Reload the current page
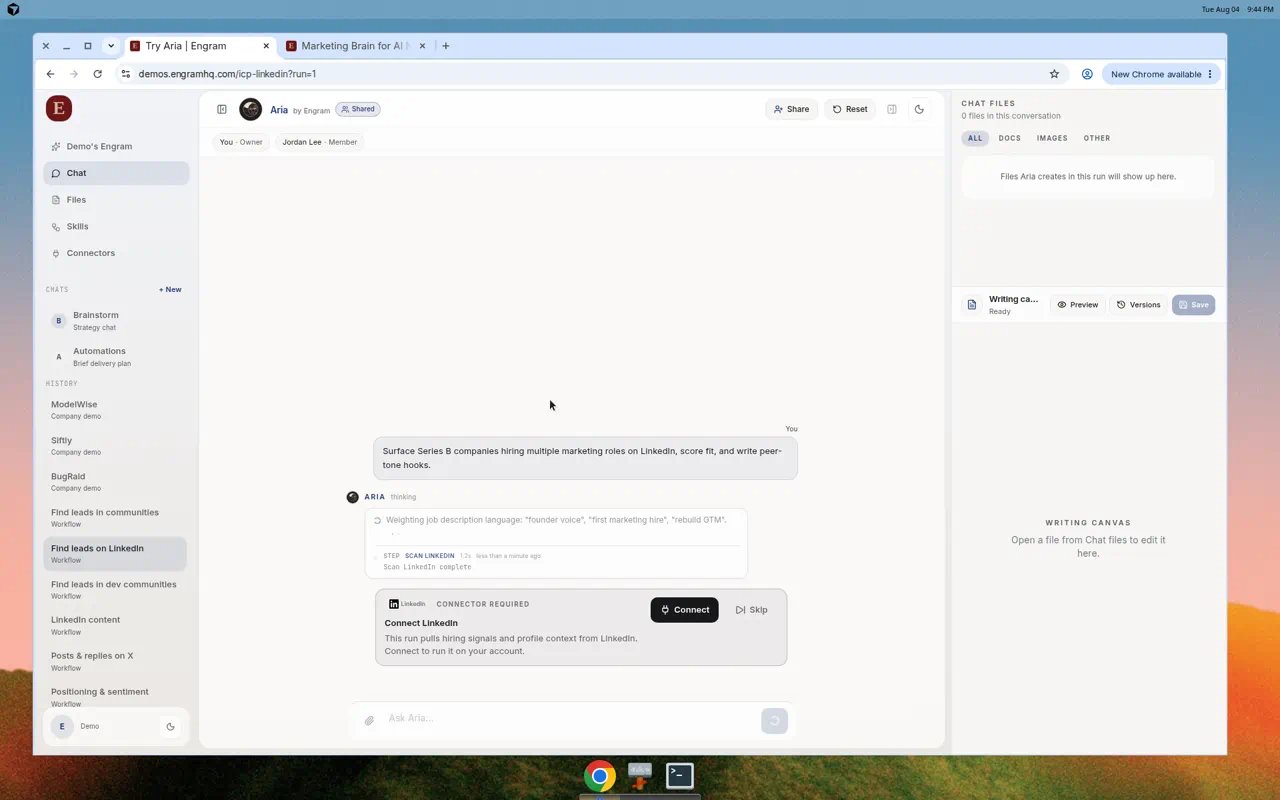This screenshot has width=1280, height=800. (97, 74)
